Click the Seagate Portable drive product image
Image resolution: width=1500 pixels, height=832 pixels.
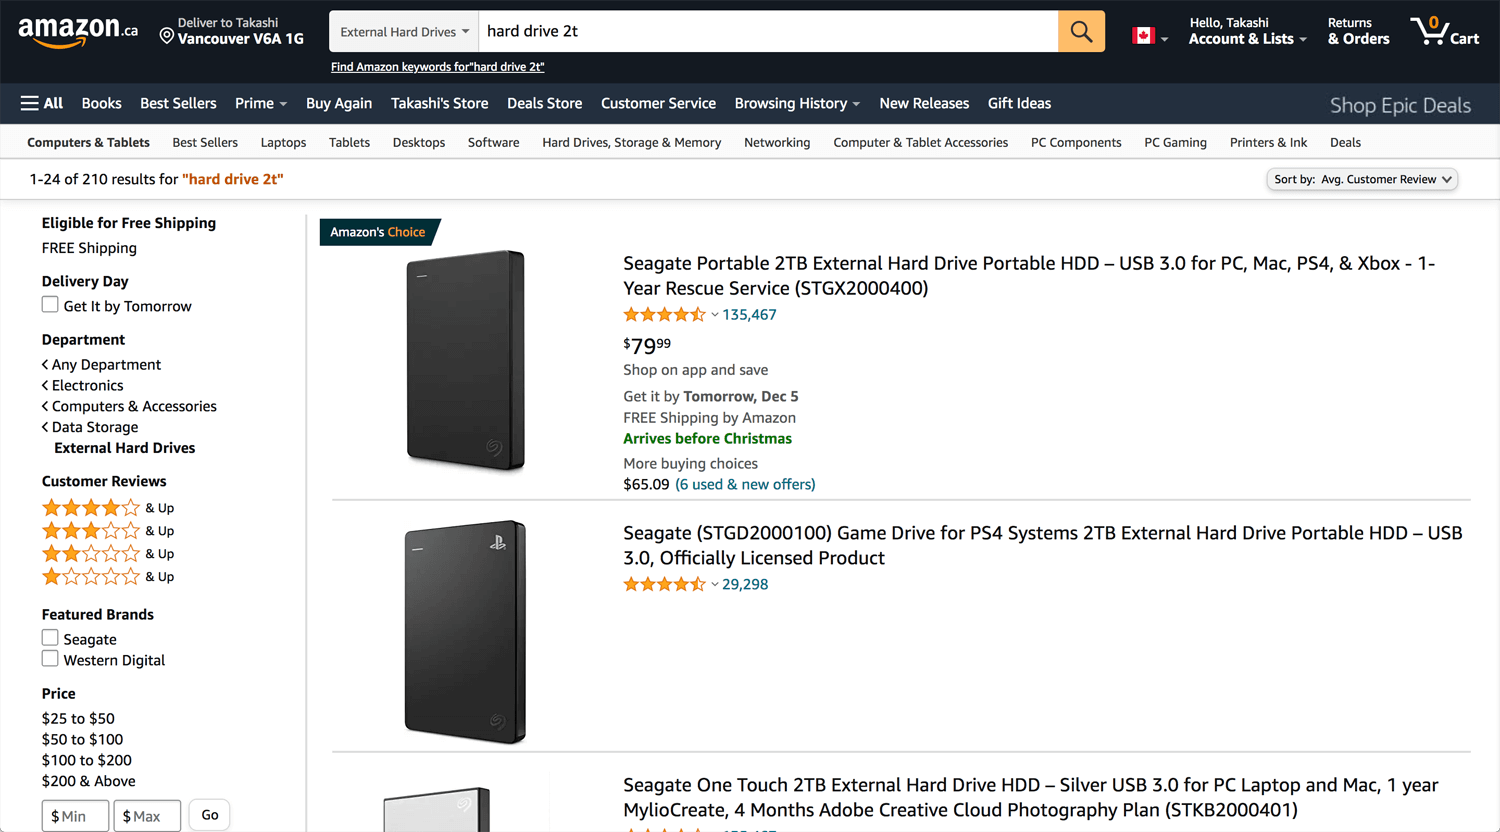pyautogui.click(x=466, y=360)
